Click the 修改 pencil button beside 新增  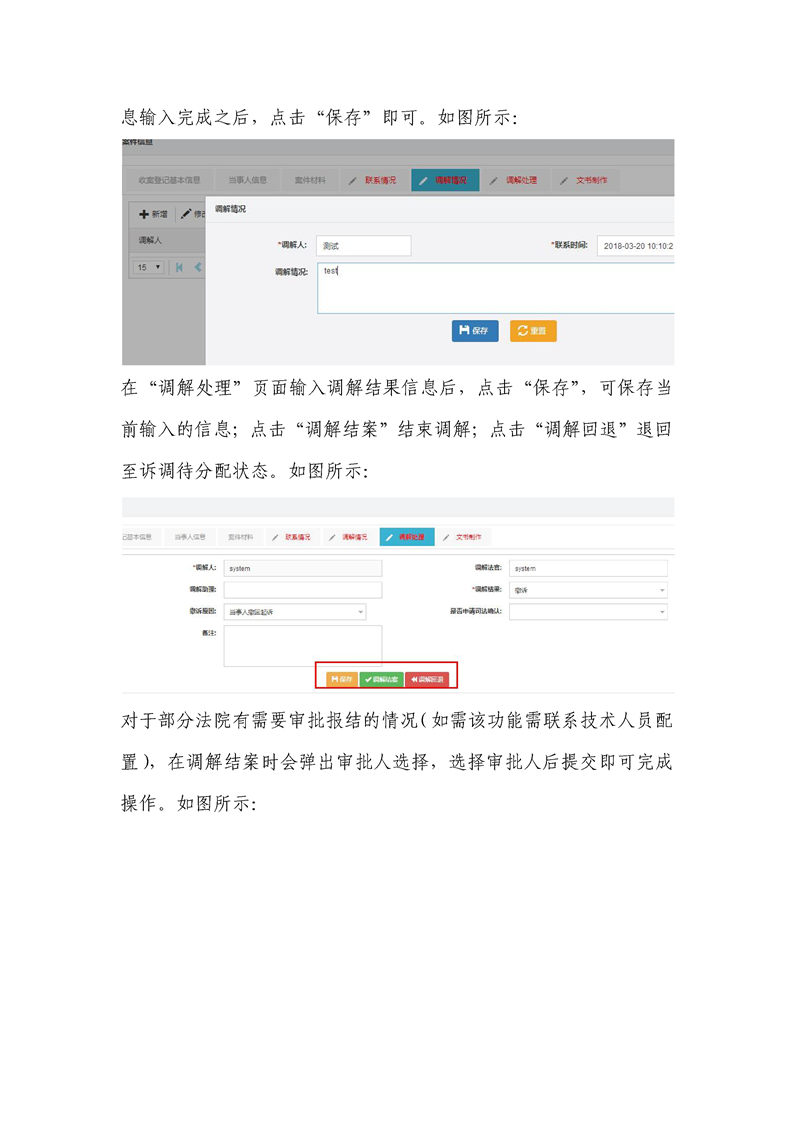(x=193, y=214)
